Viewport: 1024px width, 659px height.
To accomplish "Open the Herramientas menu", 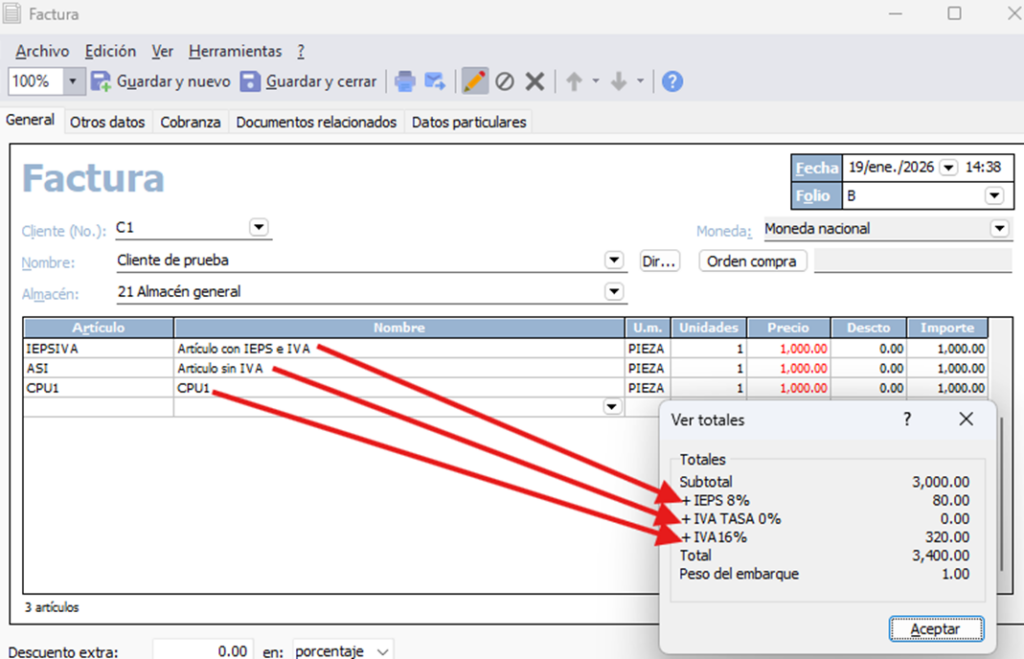I will [x=235, y=51].
